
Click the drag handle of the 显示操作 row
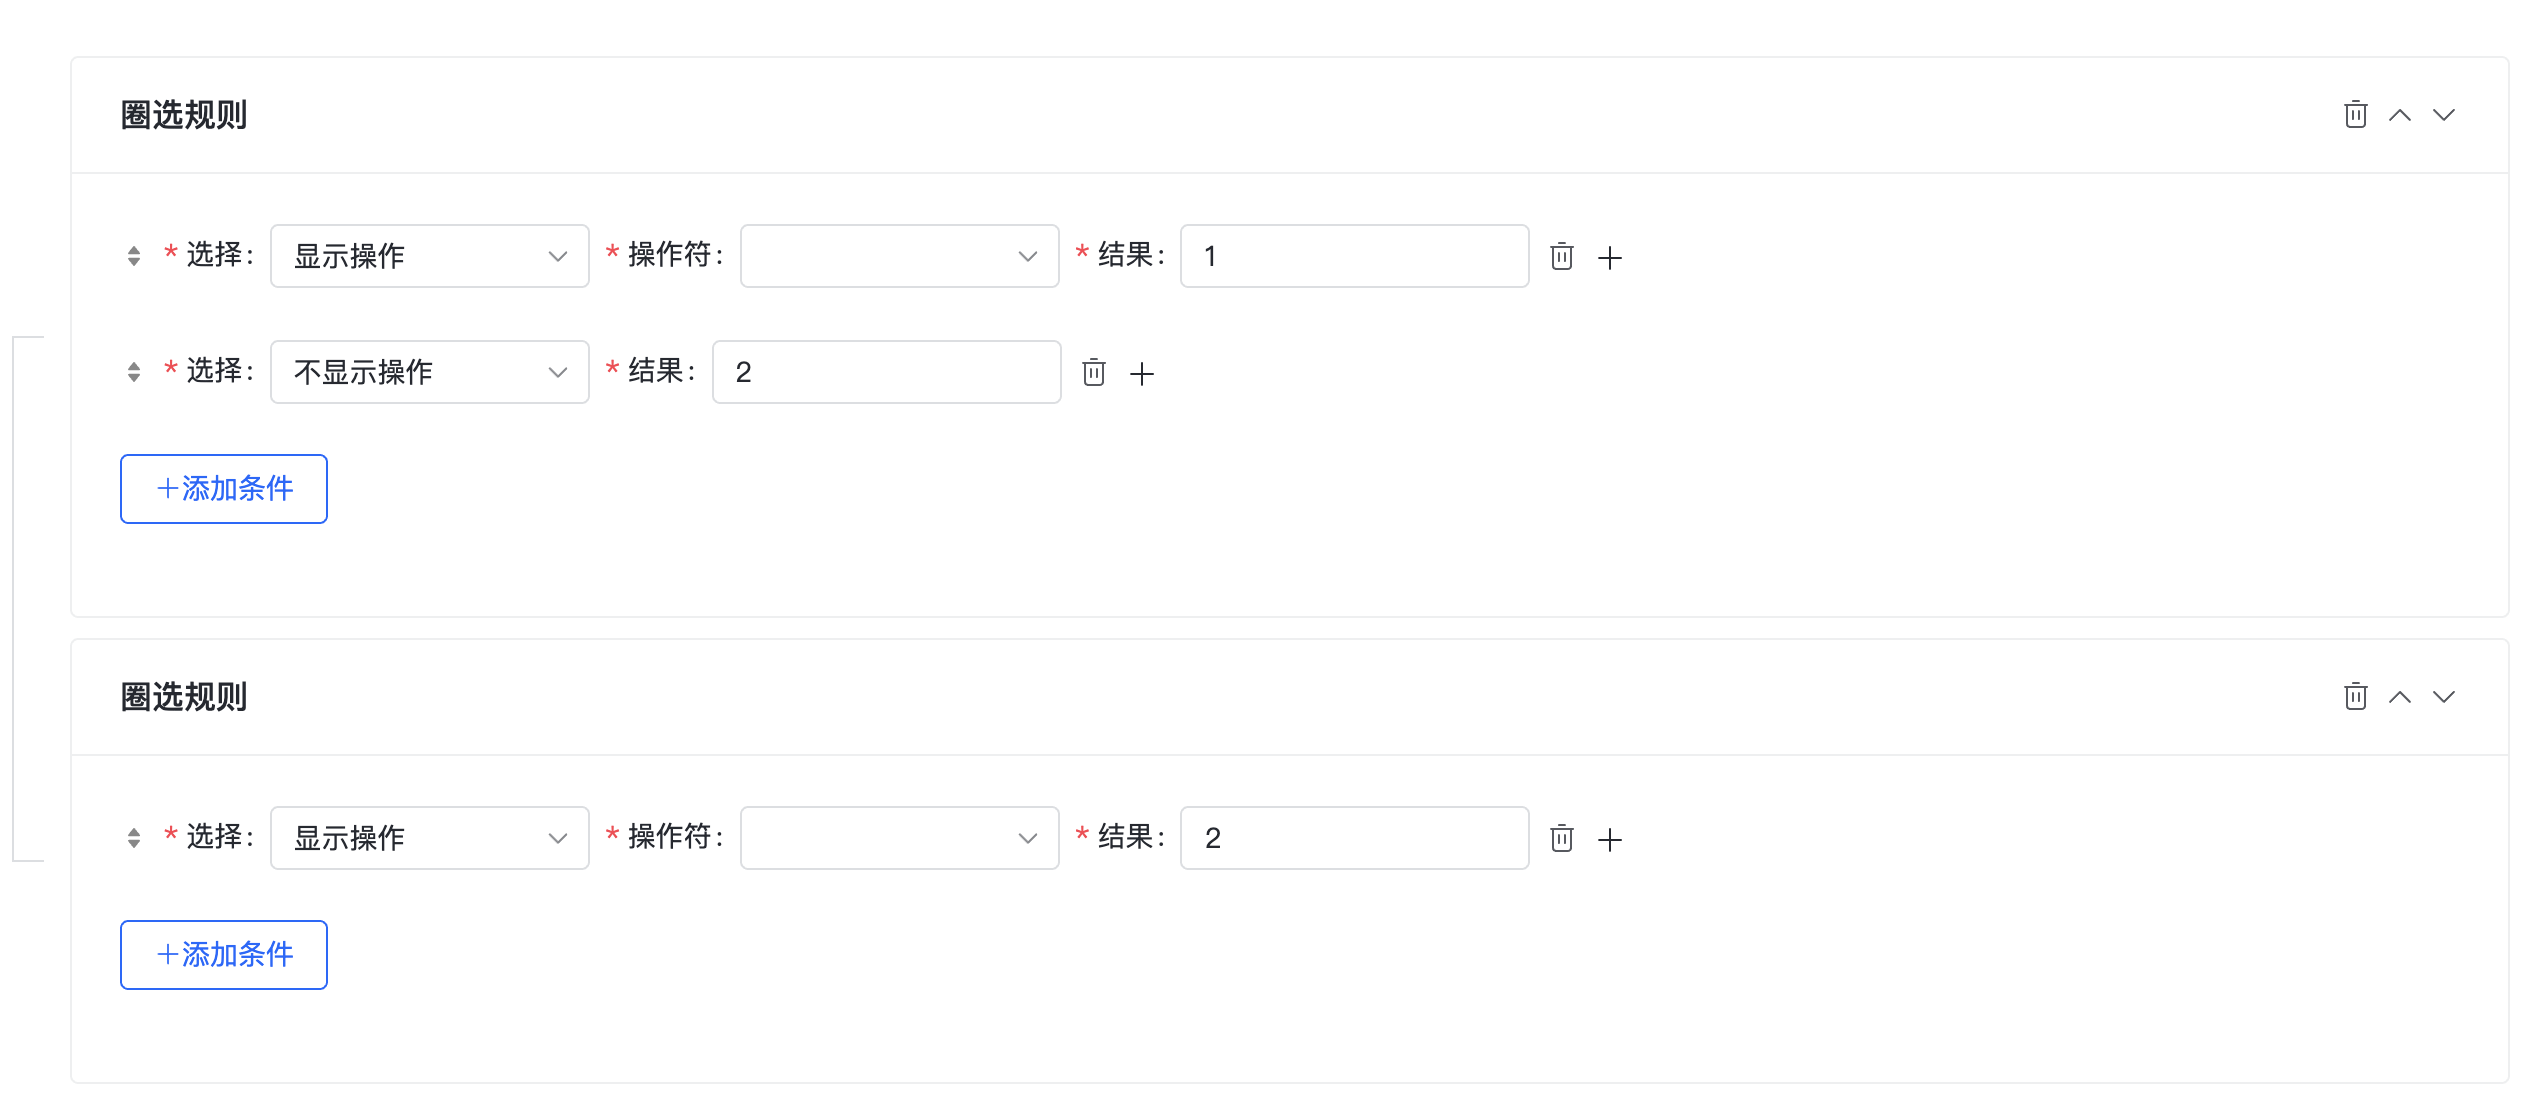click(133, 256)
